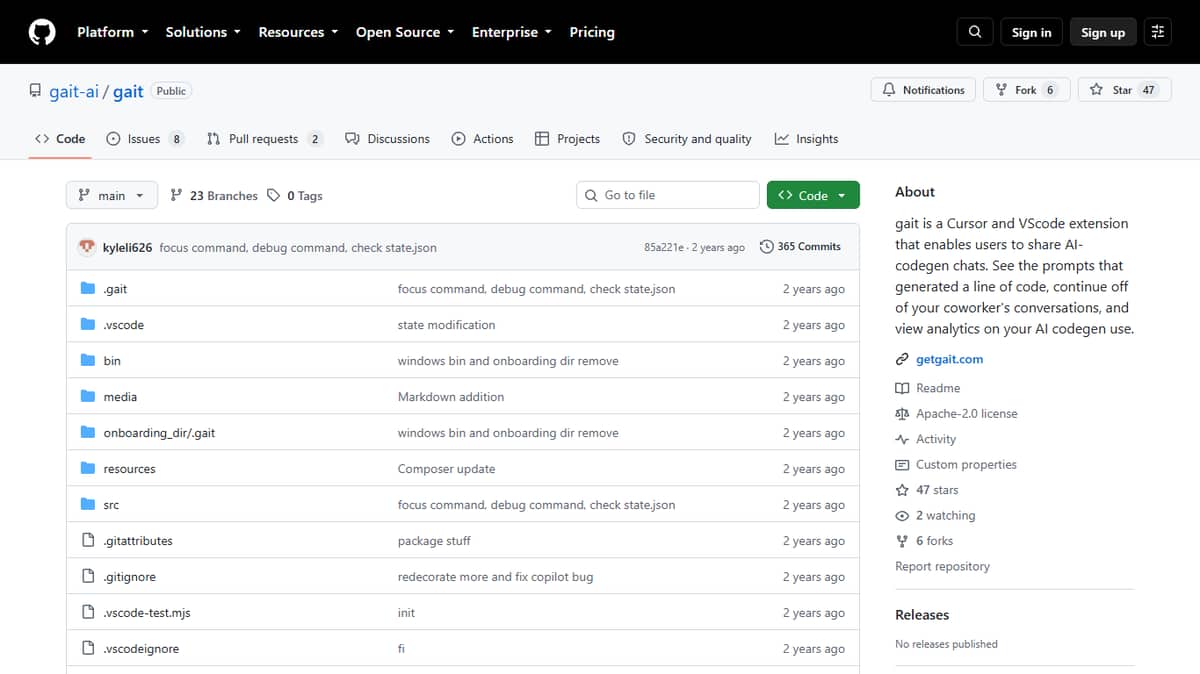Screen dimensions: 1200x674
Task: Click the resources folder icon
Action: click(x=88, y=469)
